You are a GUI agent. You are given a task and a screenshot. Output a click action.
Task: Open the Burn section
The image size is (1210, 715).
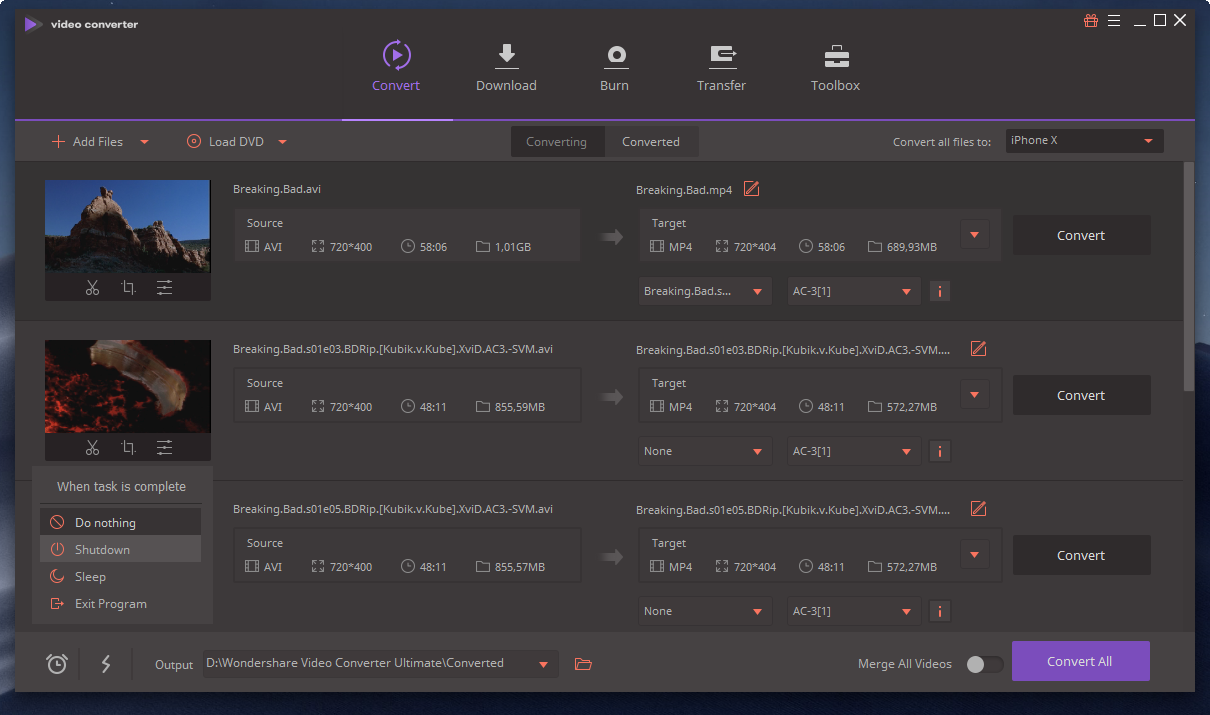pyautogui.click(x=614, y=67)
